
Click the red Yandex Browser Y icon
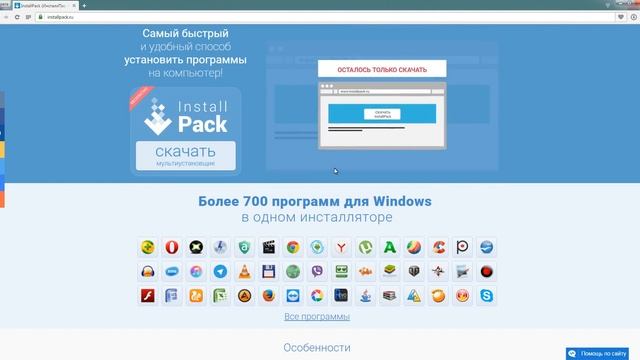(341, 247)
